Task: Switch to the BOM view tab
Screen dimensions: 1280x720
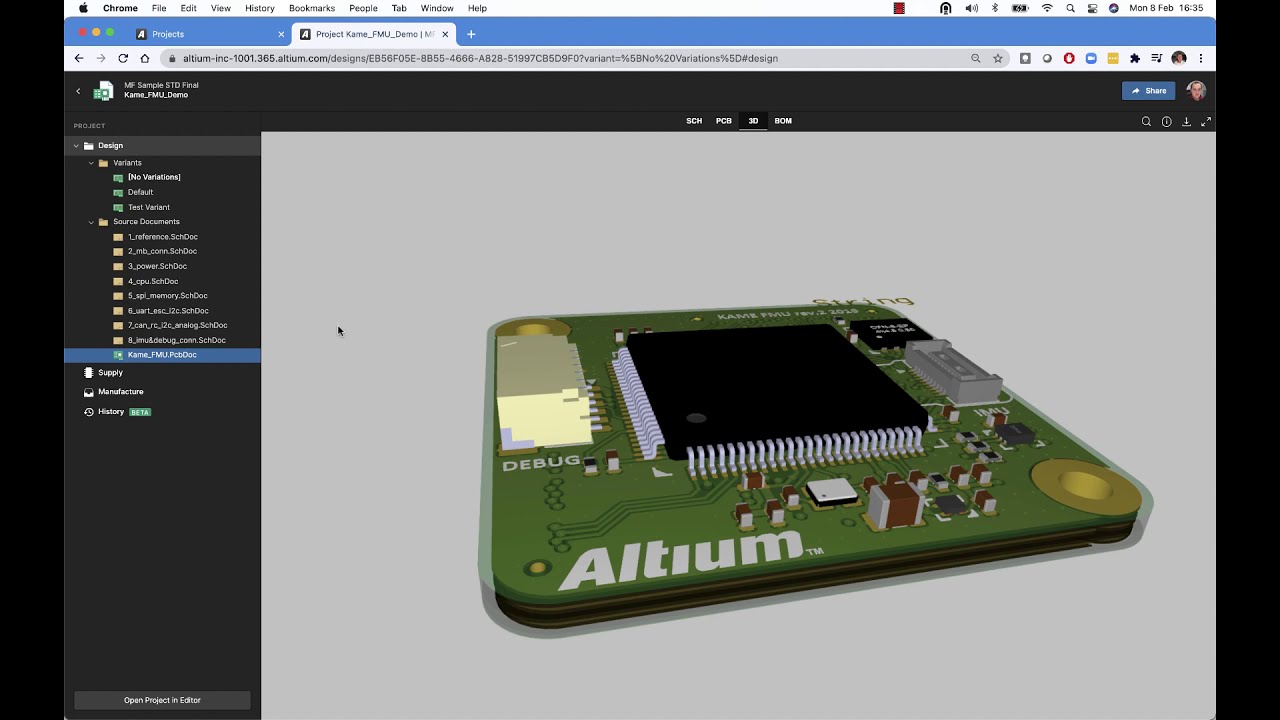Action: click(783, 121)
